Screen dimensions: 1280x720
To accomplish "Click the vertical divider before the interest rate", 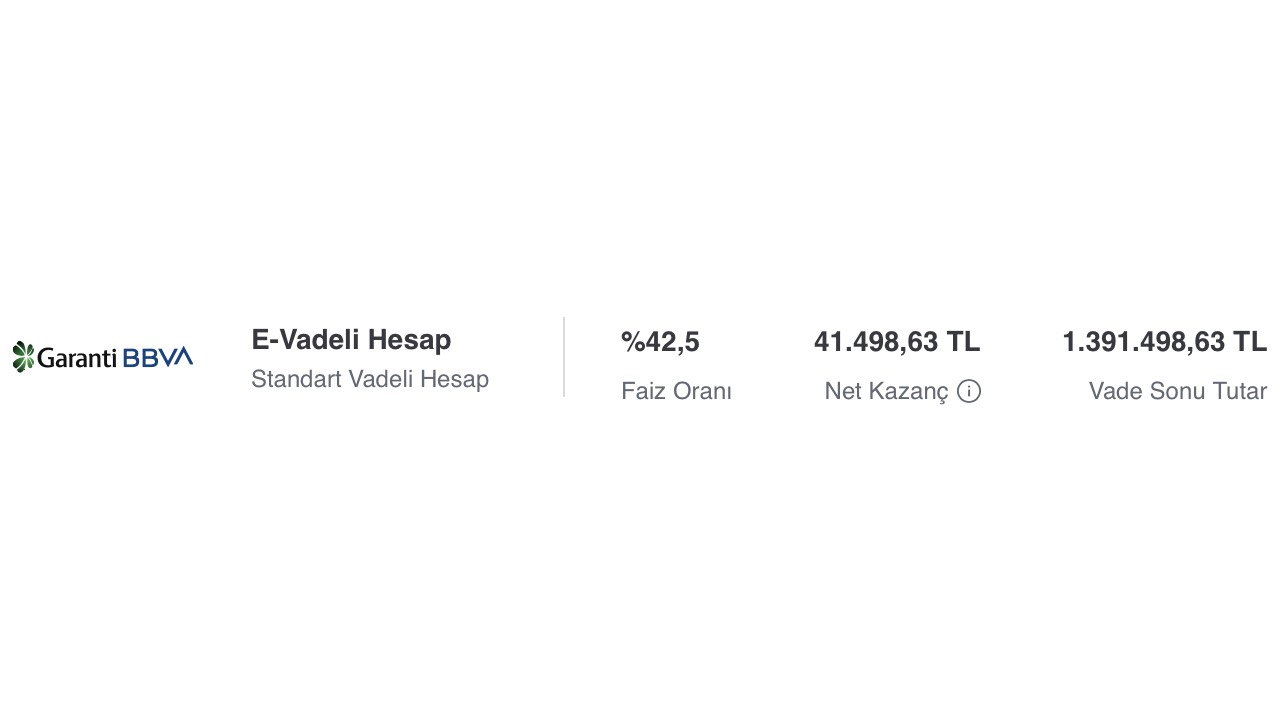I will 564,357.
